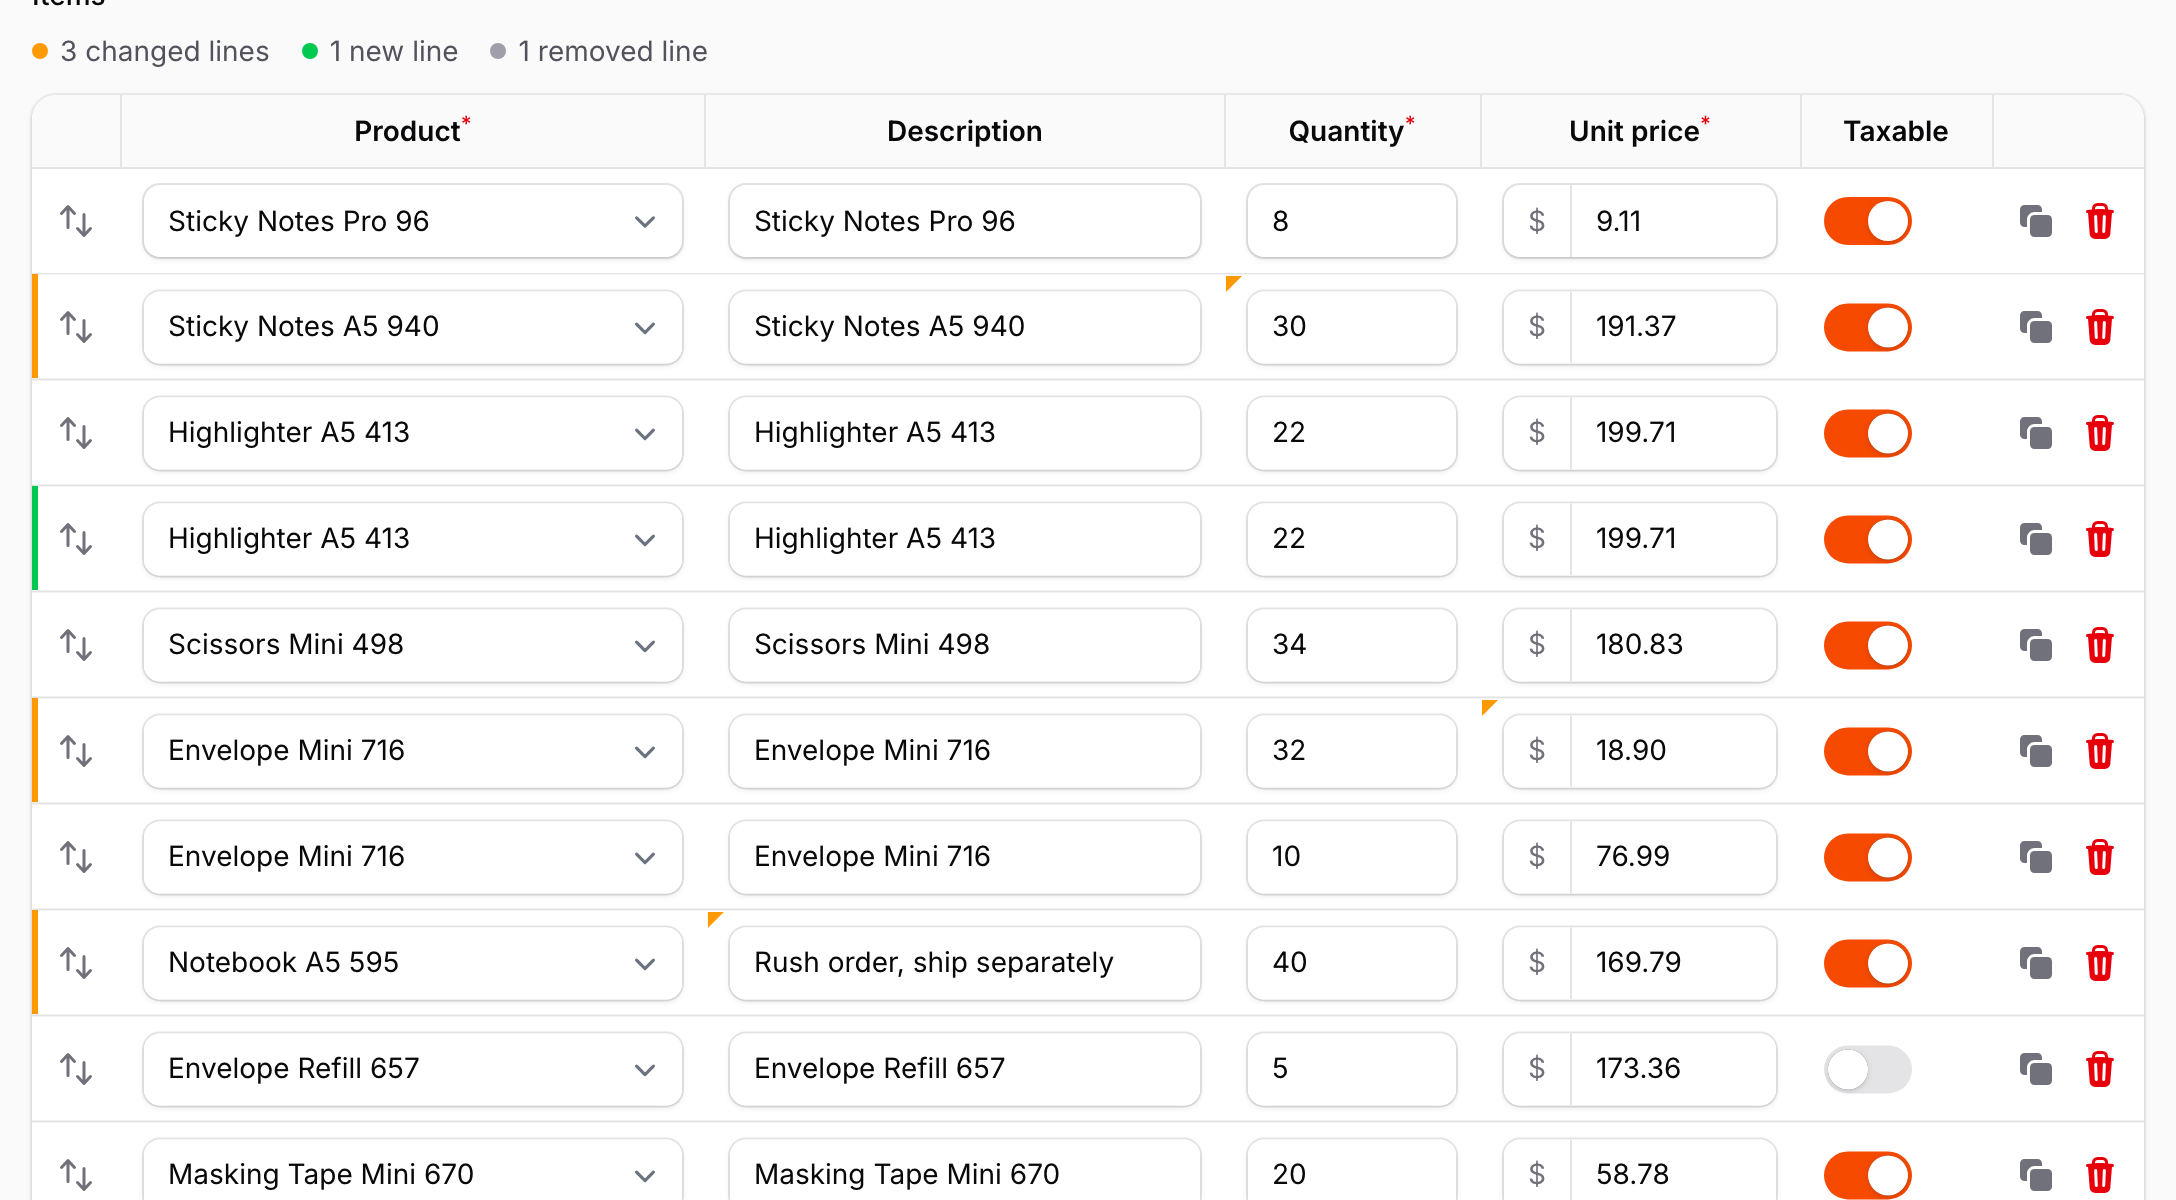Edit the Rush order, ship separately description
Screen dimensions: 2176x1200
coord(965,963)
